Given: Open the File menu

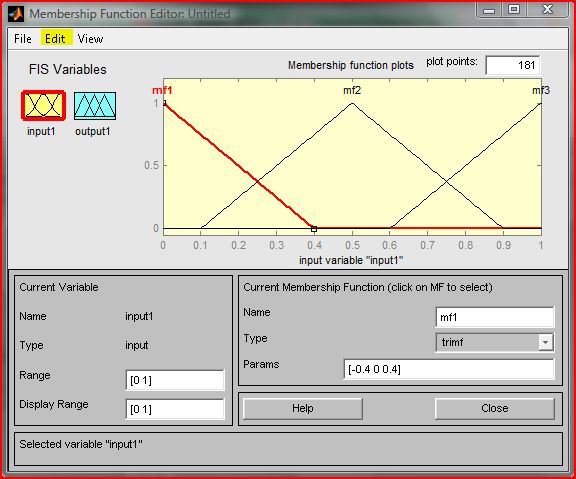Looking at the screenshot, I should coord(23,39).
